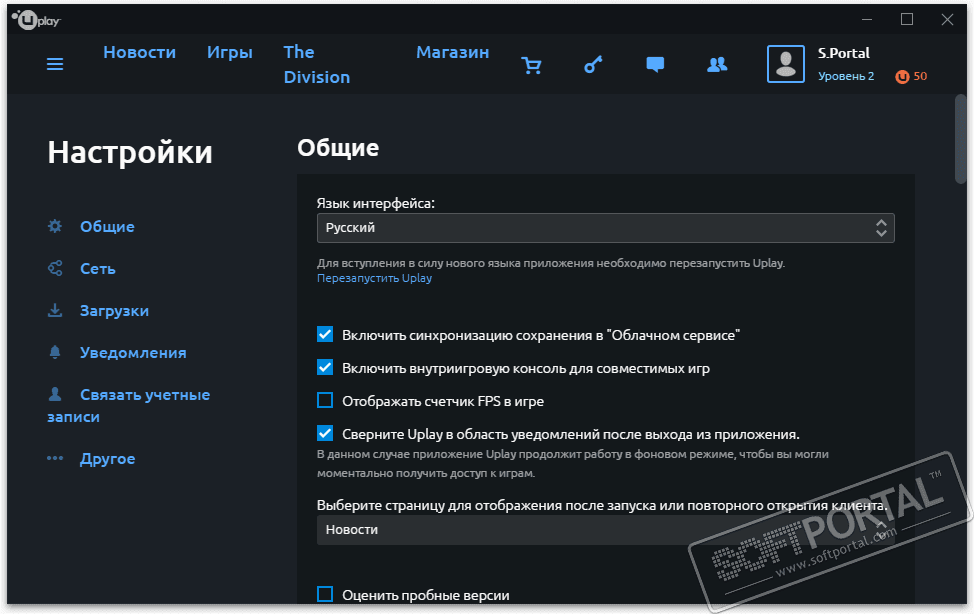Image resolution: width=974 pixels, height=614 pixels.
Task: Uncheck minimize Uplay to notification area
Action: [325, 433]
